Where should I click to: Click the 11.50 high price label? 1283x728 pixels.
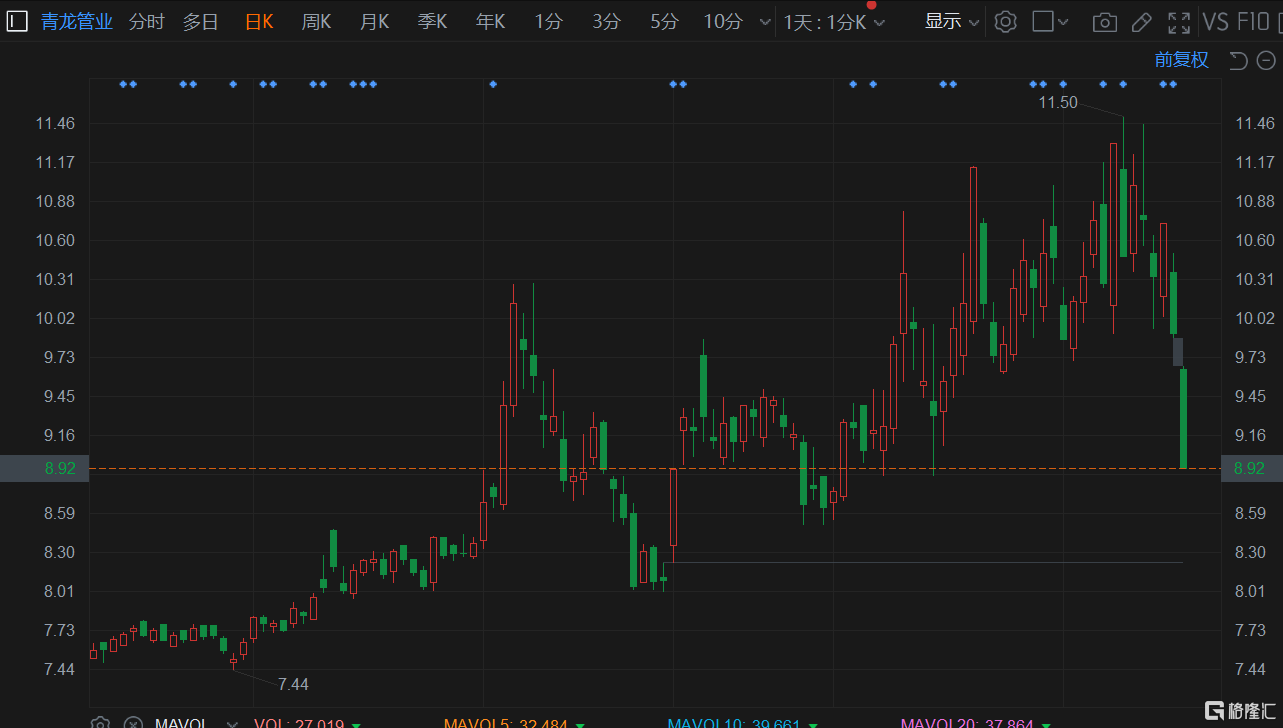click(1058, 102)
